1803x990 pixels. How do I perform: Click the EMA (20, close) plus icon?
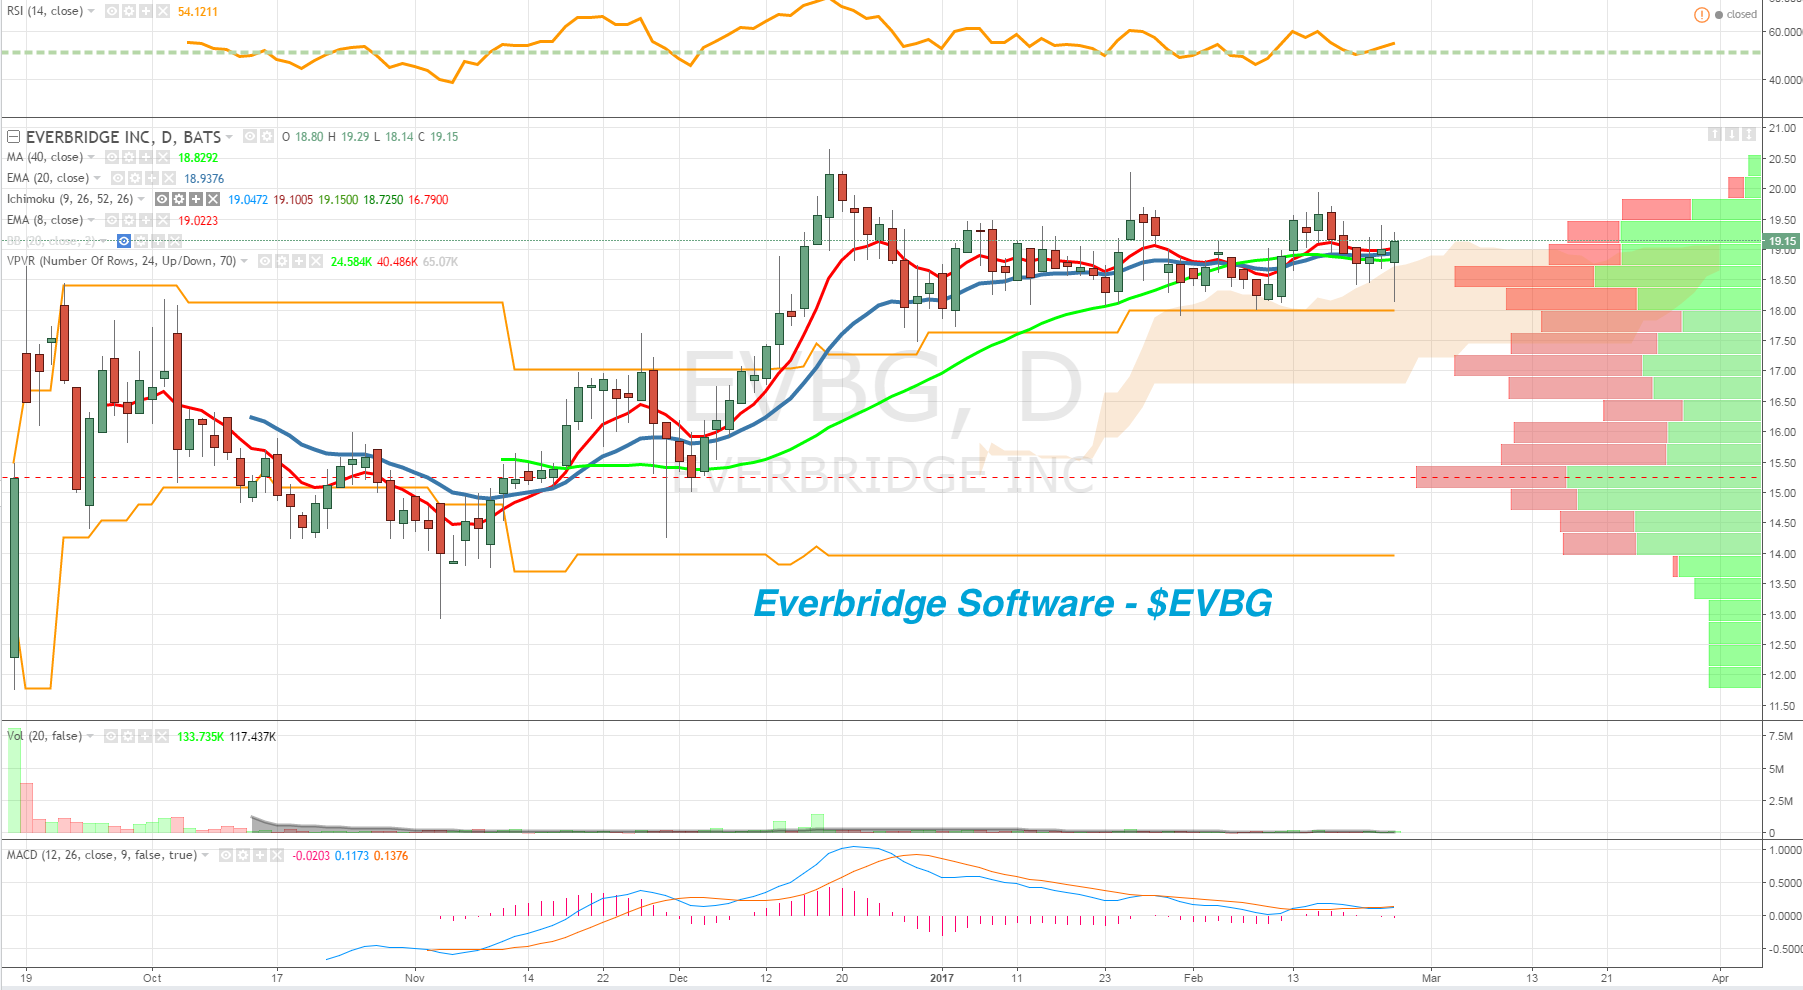[x=152, y=178]
